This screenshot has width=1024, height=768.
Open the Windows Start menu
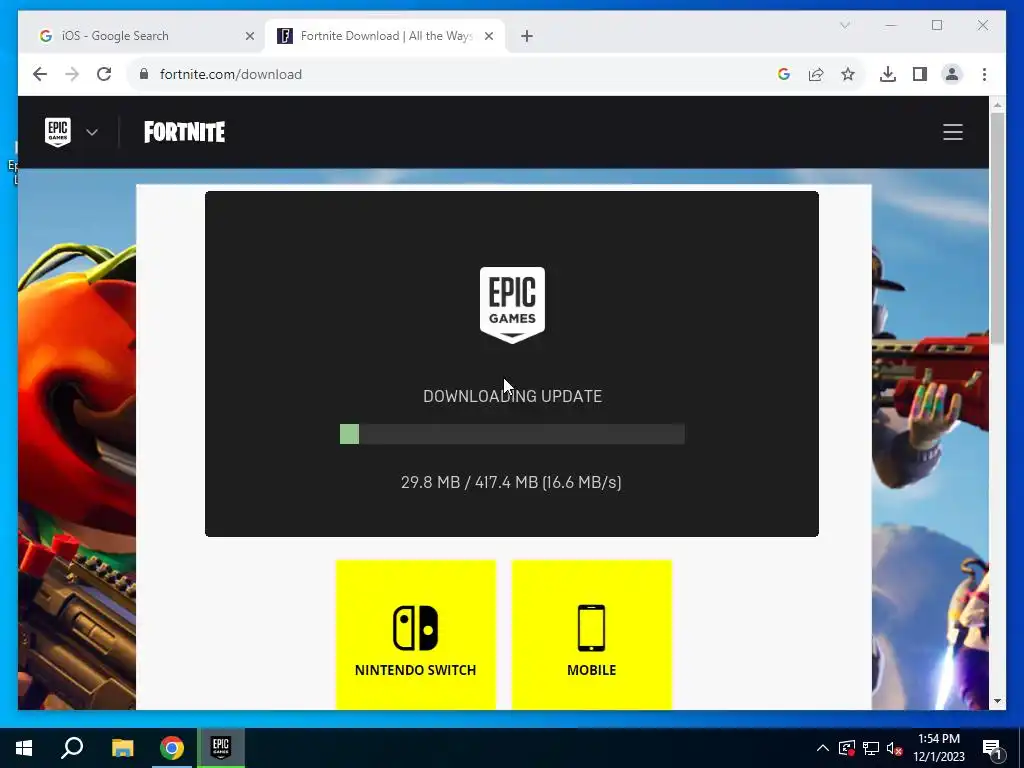pyautogui.click(x=24, y=748)
